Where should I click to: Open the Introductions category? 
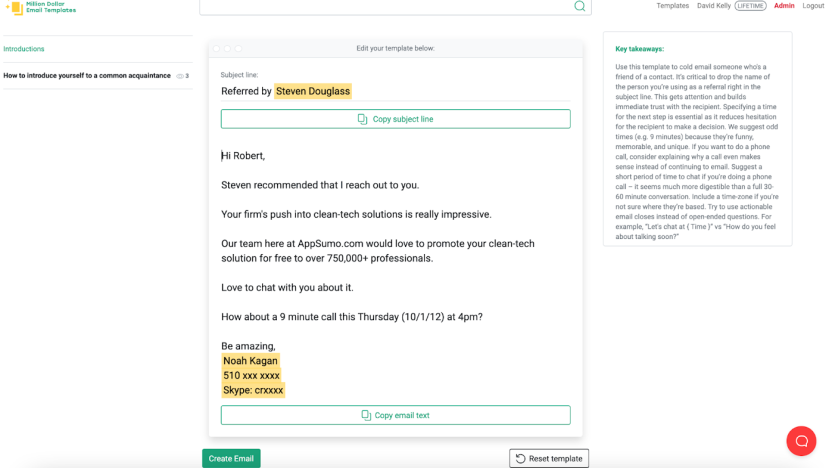coord(24,49)
